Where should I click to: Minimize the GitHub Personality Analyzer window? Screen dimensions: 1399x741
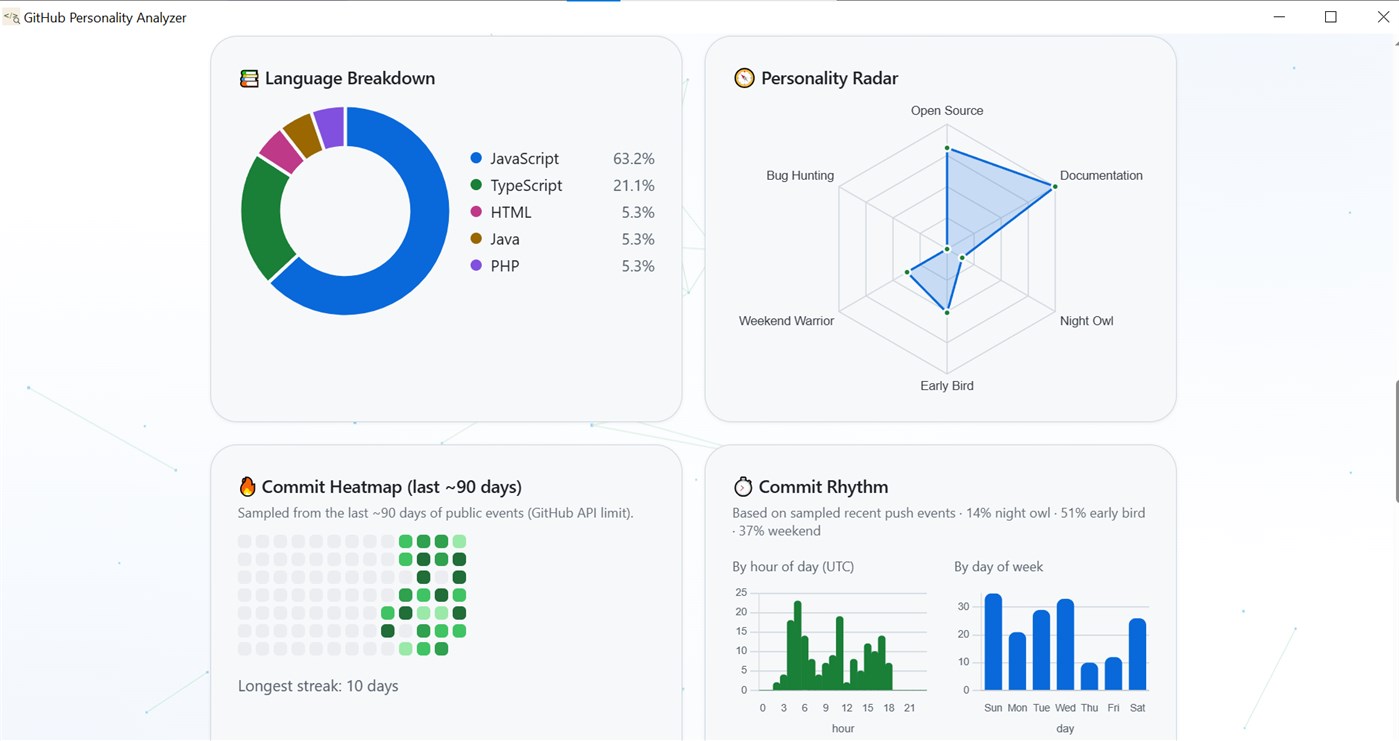pyautogui.click(x=1280, y=17)
